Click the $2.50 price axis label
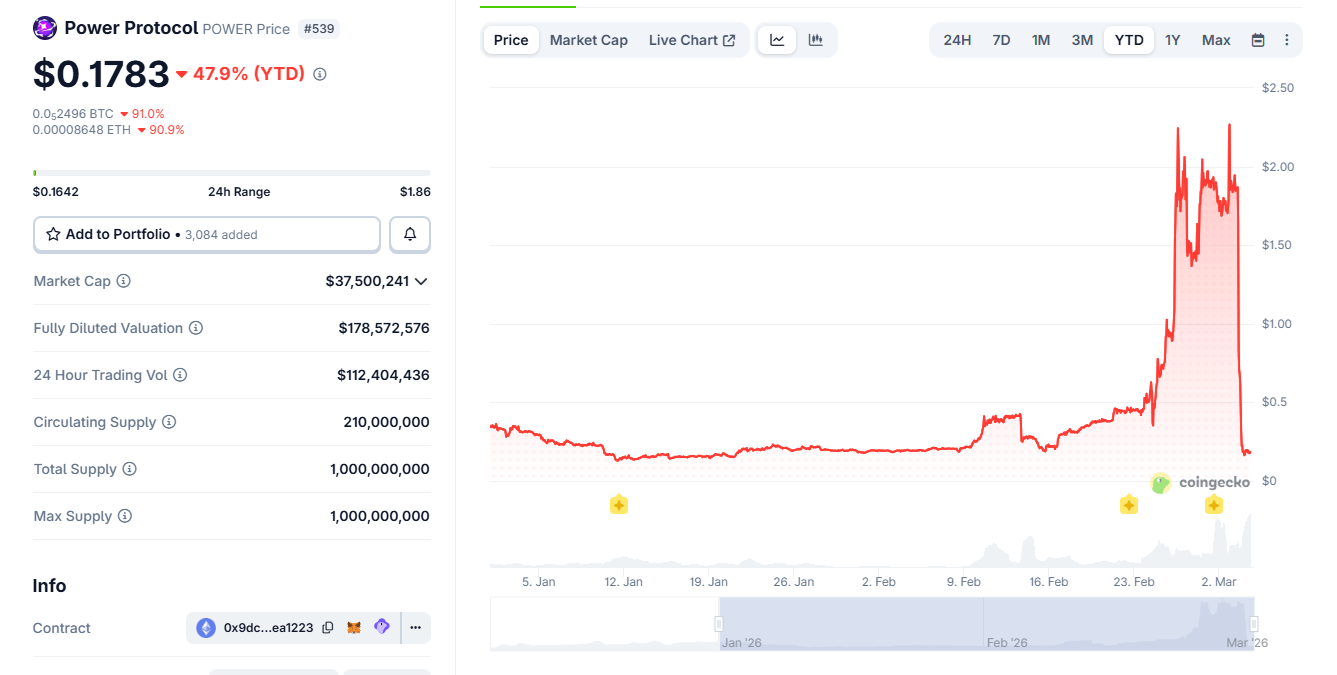Viewport: 1337px width, 675px height. coord(1278,88)
